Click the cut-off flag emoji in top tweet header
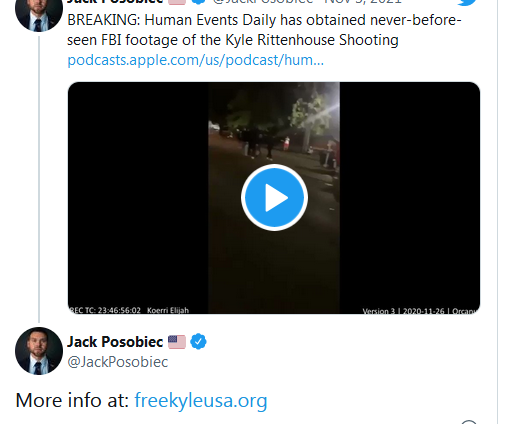 [177, 2]
